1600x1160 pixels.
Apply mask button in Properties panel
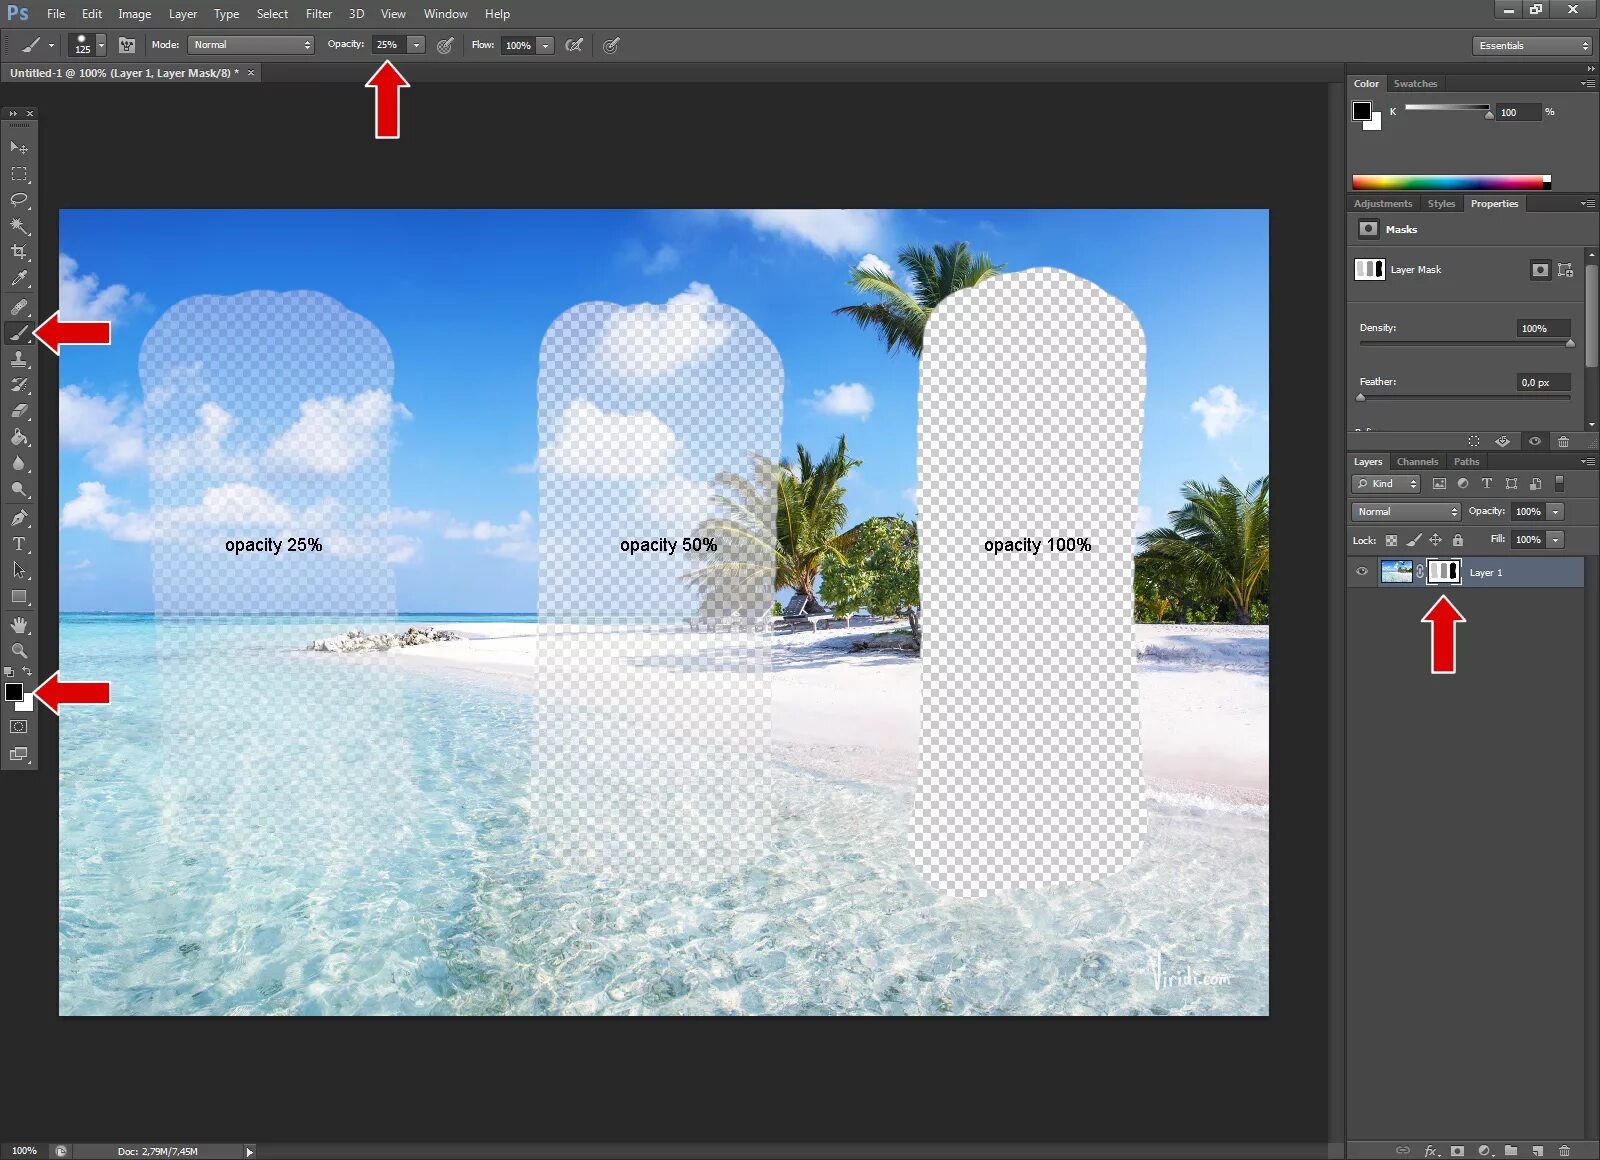tap(1503, 441)
